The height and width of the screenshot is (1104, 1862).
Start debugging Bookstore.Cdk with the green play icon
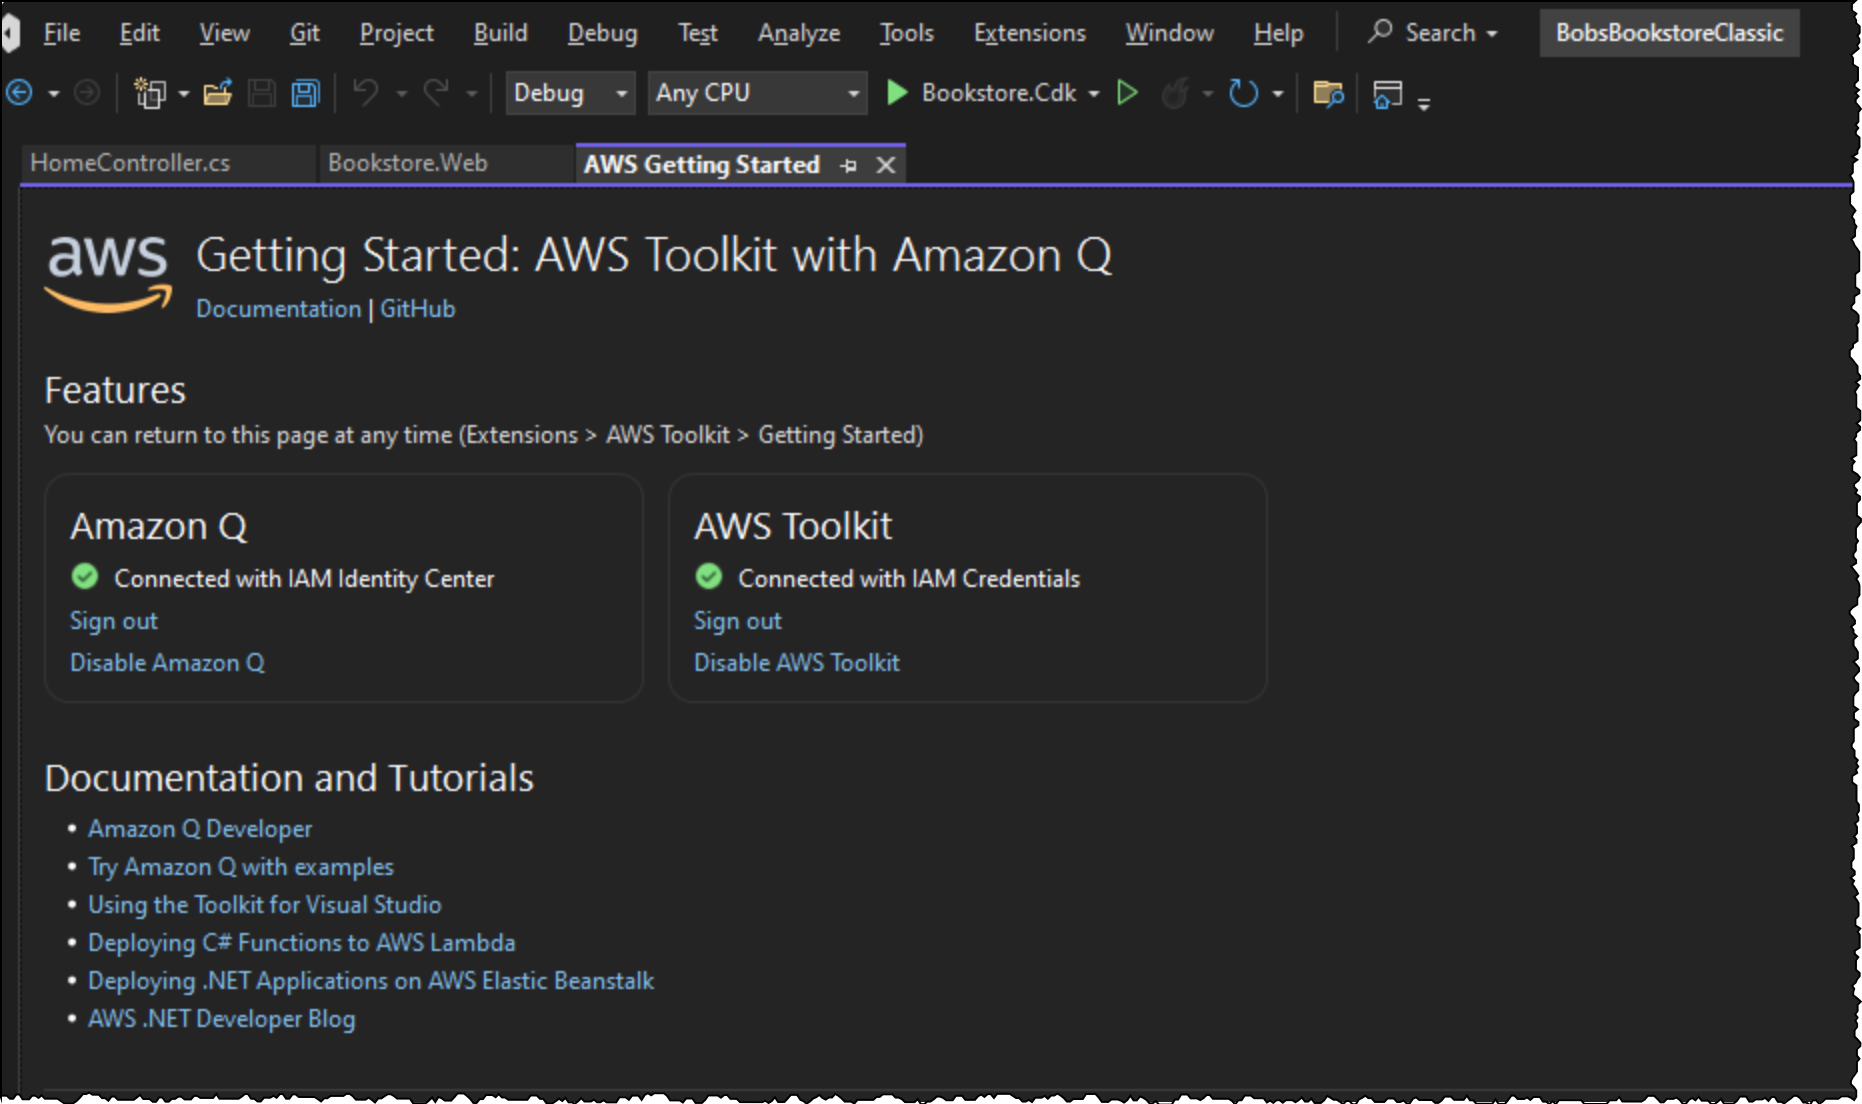tap(898, 93)
